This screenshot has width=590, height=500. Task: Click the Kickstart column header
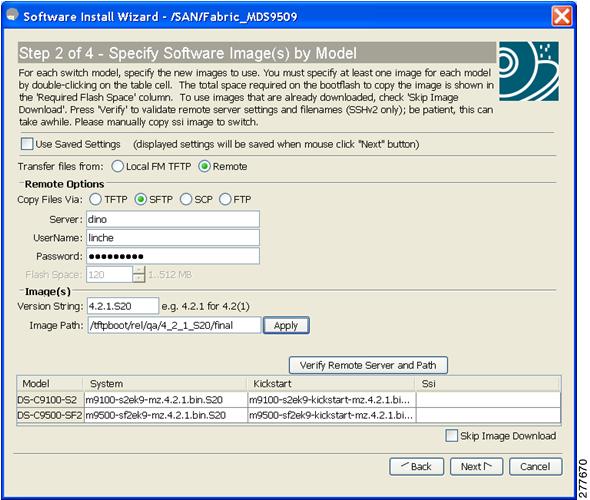pyautogui.click(x=331, y=383)
